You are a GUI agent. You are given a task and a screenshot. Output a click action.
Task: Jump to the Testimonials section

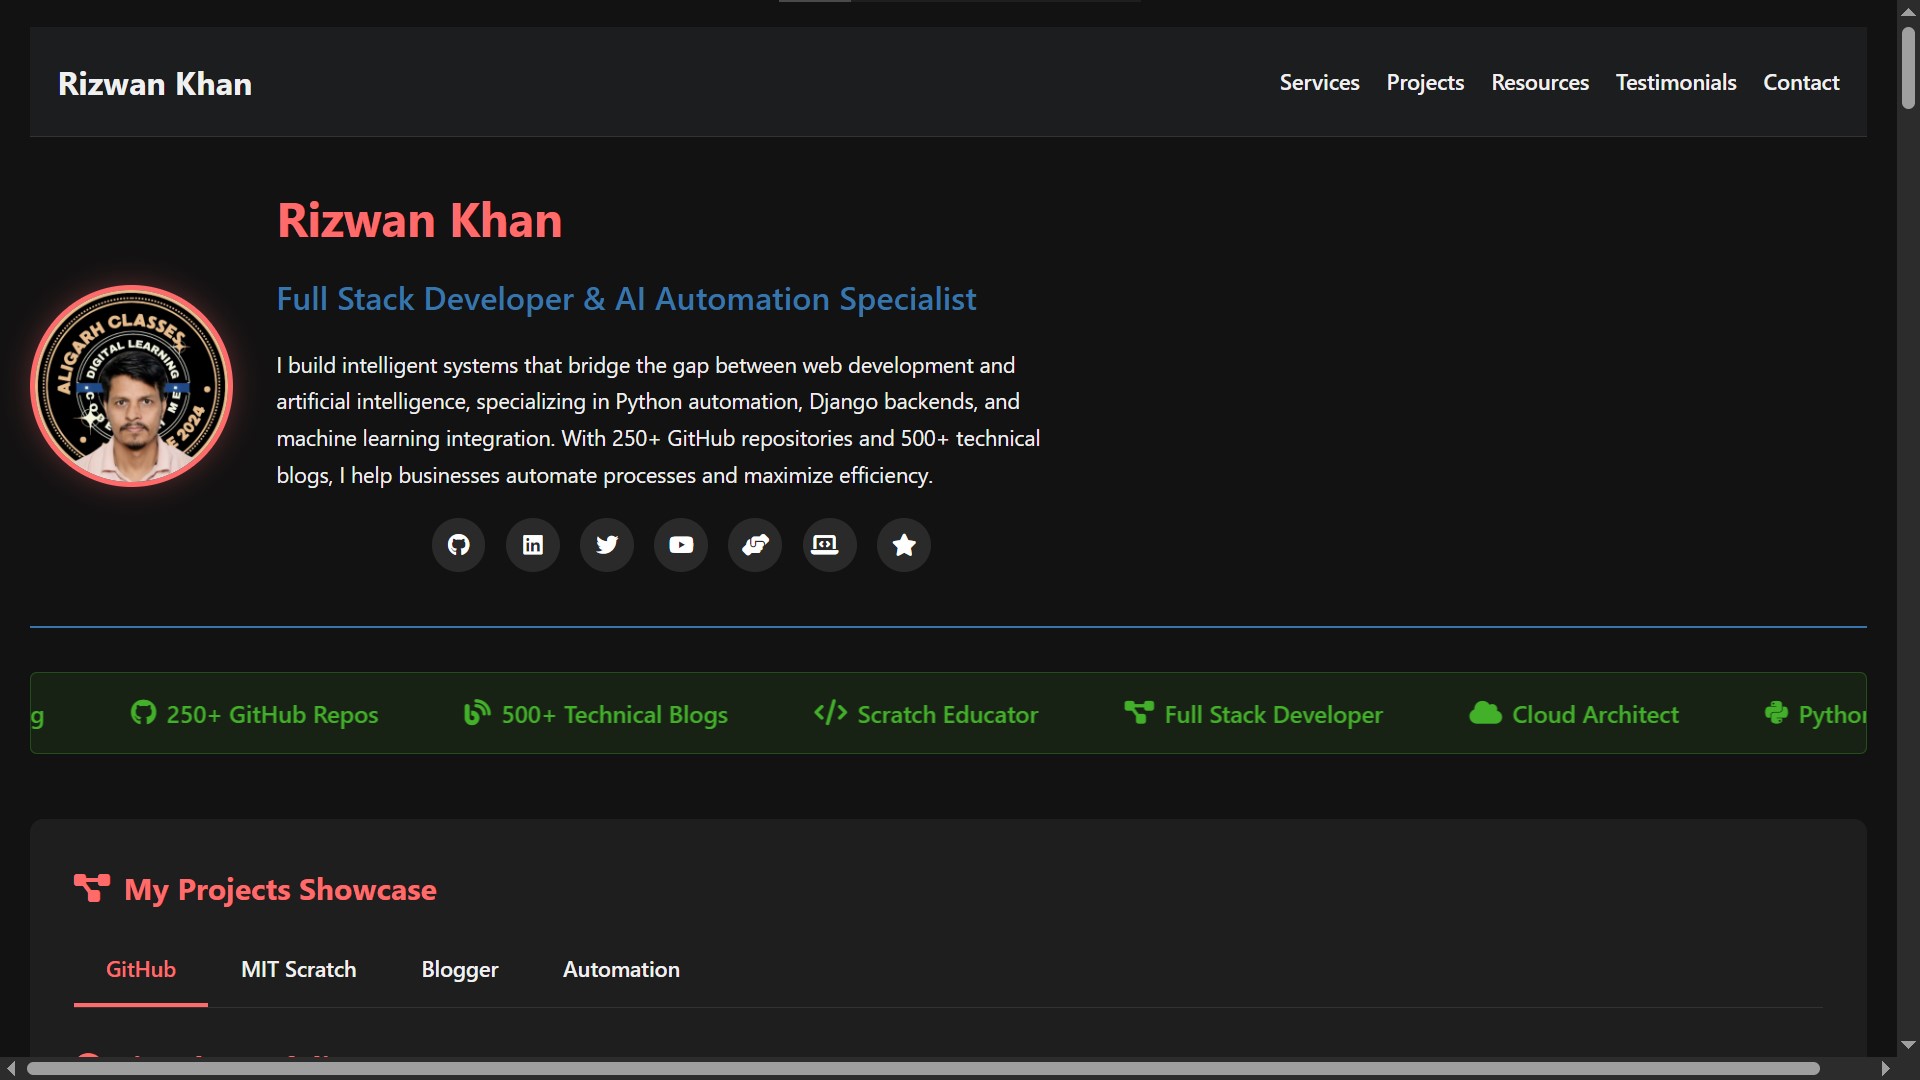point(1676,83)
